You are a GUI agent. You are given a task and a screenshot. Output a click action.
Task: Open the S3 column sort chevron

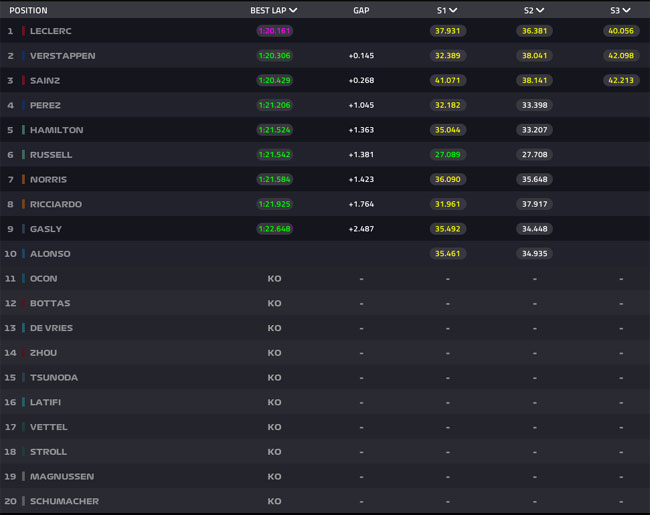[x=626, y=10]
